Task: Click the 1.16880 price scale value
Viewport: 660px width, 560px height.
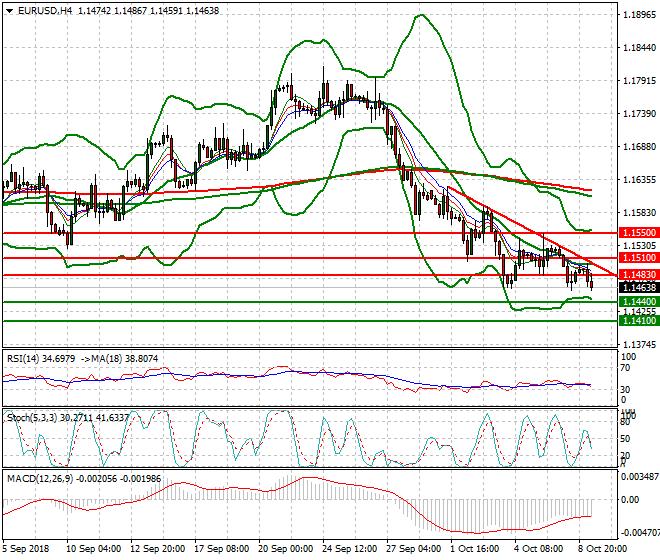Action: tap(639, 147)
